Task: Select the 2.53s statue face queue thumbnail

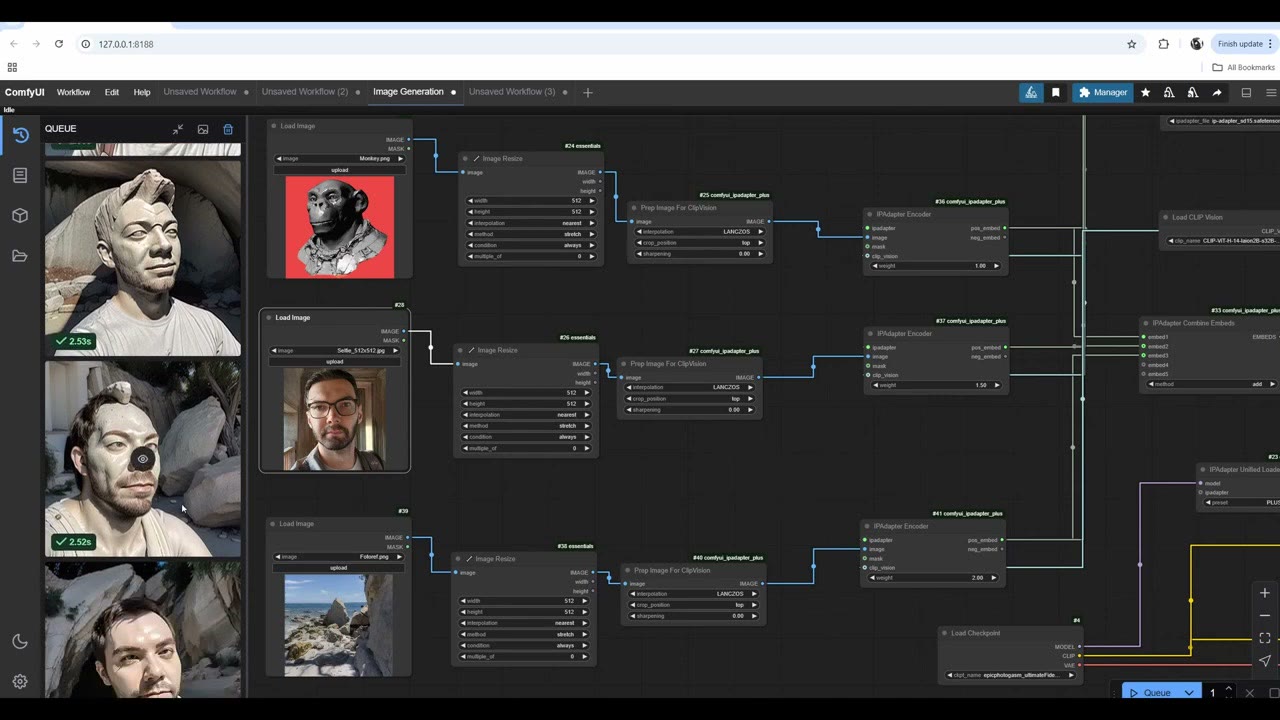Action: pos(143,259)
